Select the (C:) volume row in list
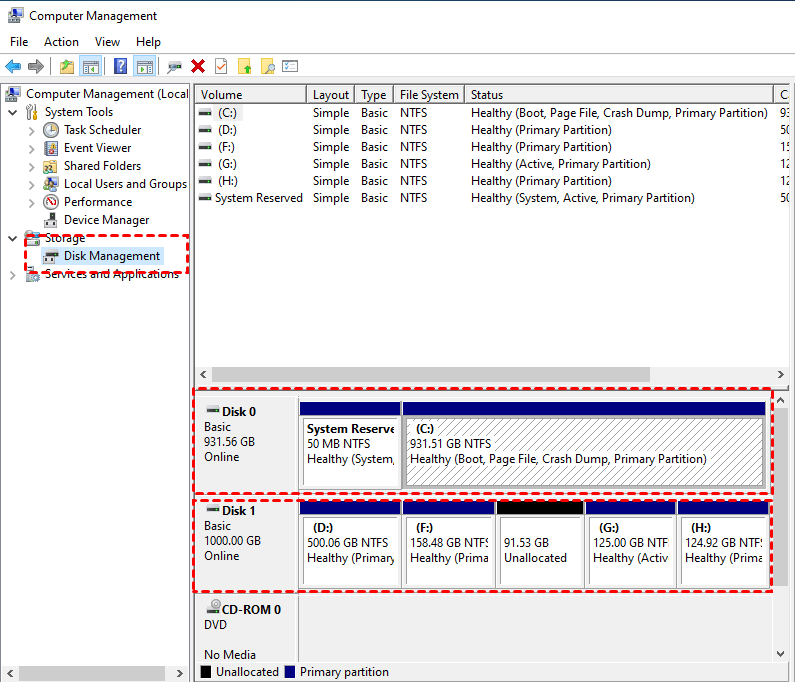The width and height of the screenshot is (795, 682). (492, 113)
